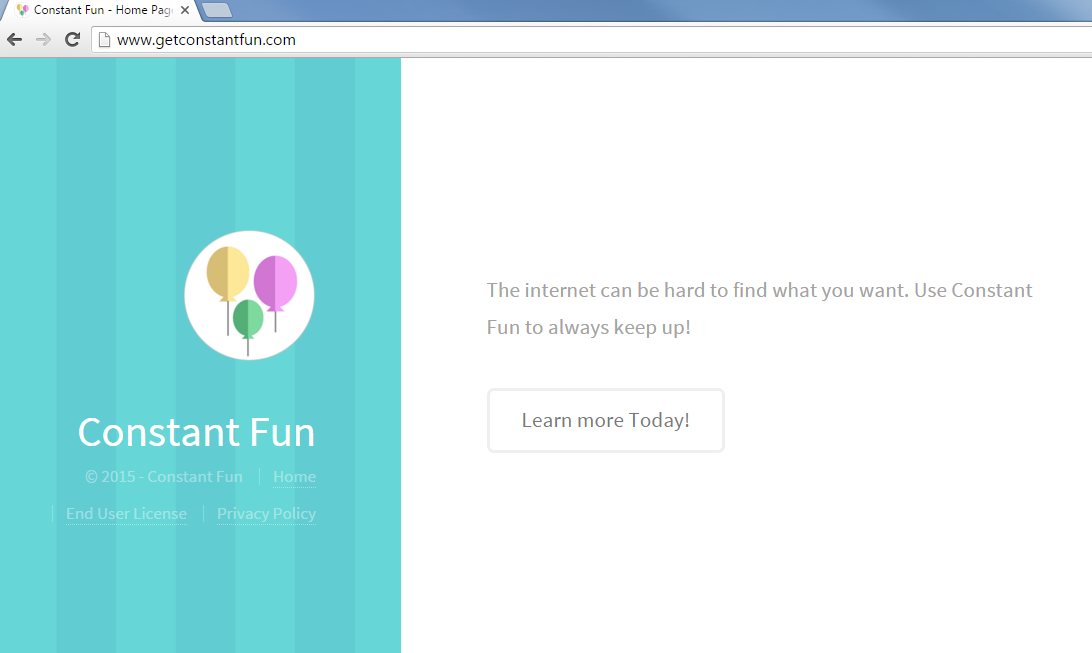Viewport: 1092px width, 653px height.
Task: Click the Constant Fun site title text
Action: 196,432
